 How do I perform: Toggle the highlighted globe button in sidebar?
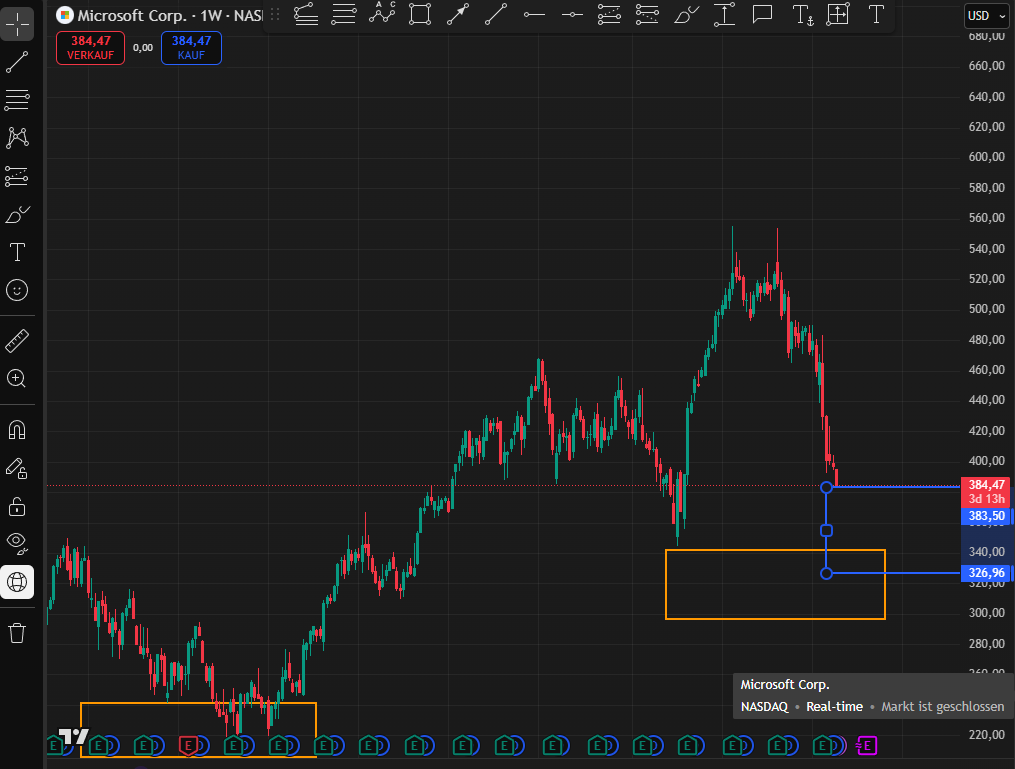17,582
